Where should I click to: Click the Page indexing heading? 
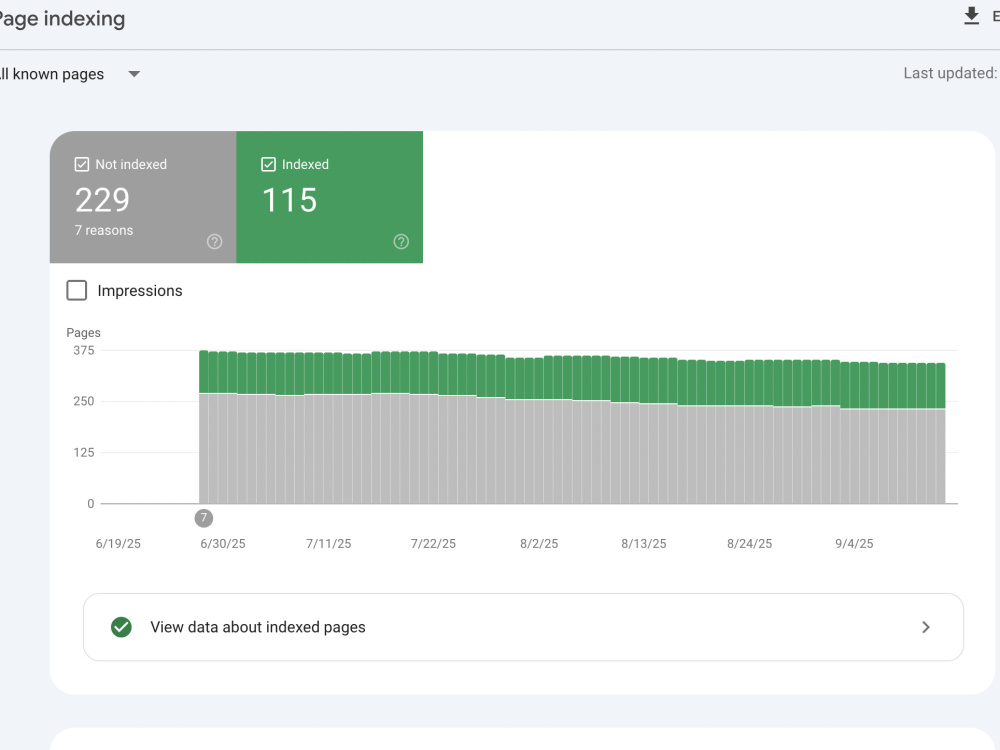pyautogui.click(x=62, y=18)
